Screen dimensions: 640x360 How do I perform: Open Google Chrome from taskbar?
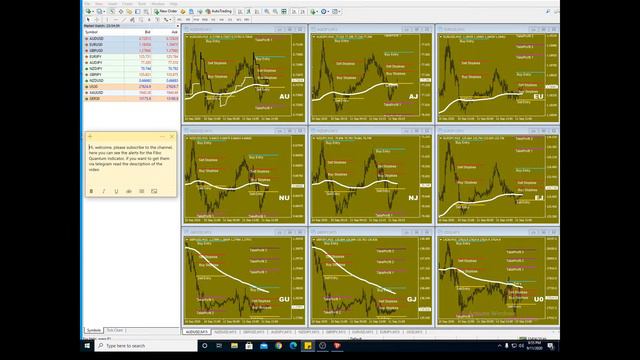(x=278, y=346)
